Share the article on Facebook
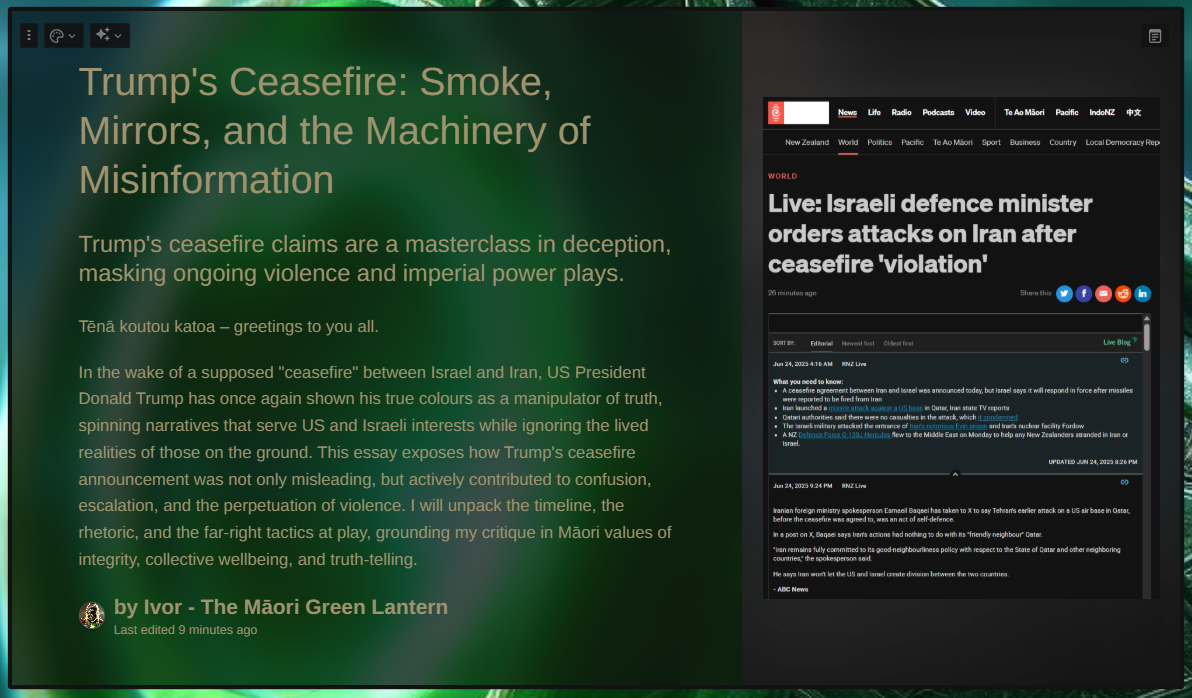This screenshot has height=698, width=1192. [x=1084, y=293]
